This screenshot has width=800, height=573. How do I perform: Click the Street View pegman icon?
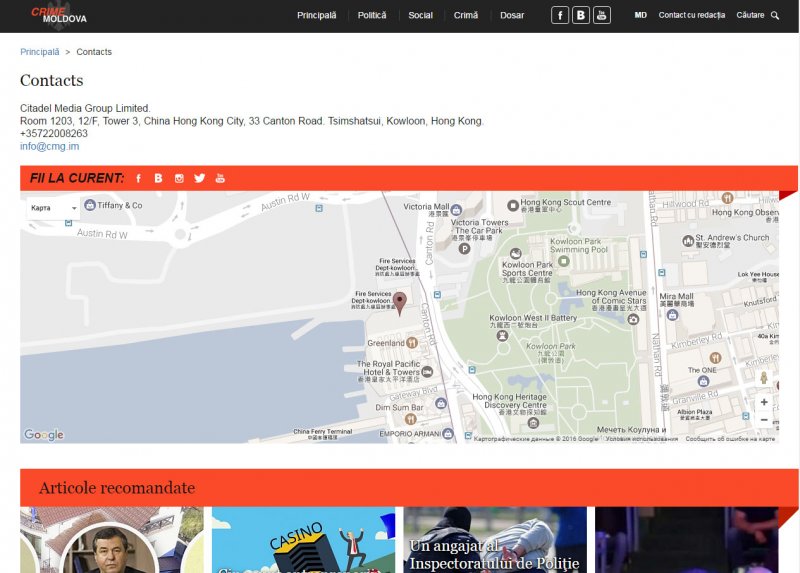[x=764, y=378]
